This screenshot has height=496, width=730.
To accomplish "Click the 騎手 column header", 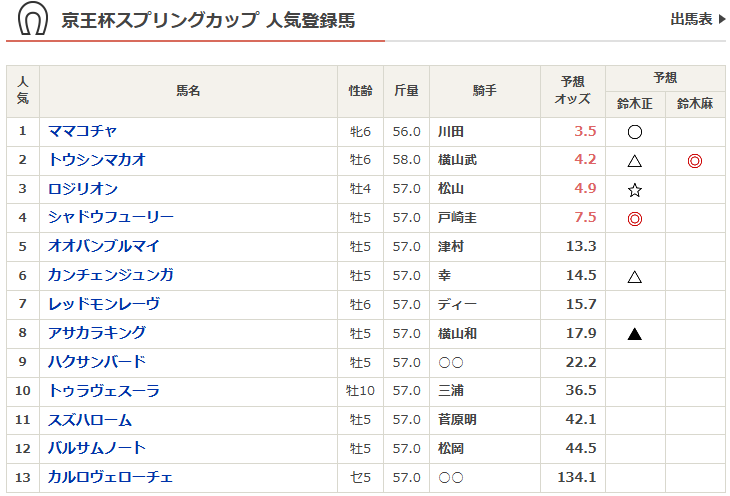I will (485, 91).
